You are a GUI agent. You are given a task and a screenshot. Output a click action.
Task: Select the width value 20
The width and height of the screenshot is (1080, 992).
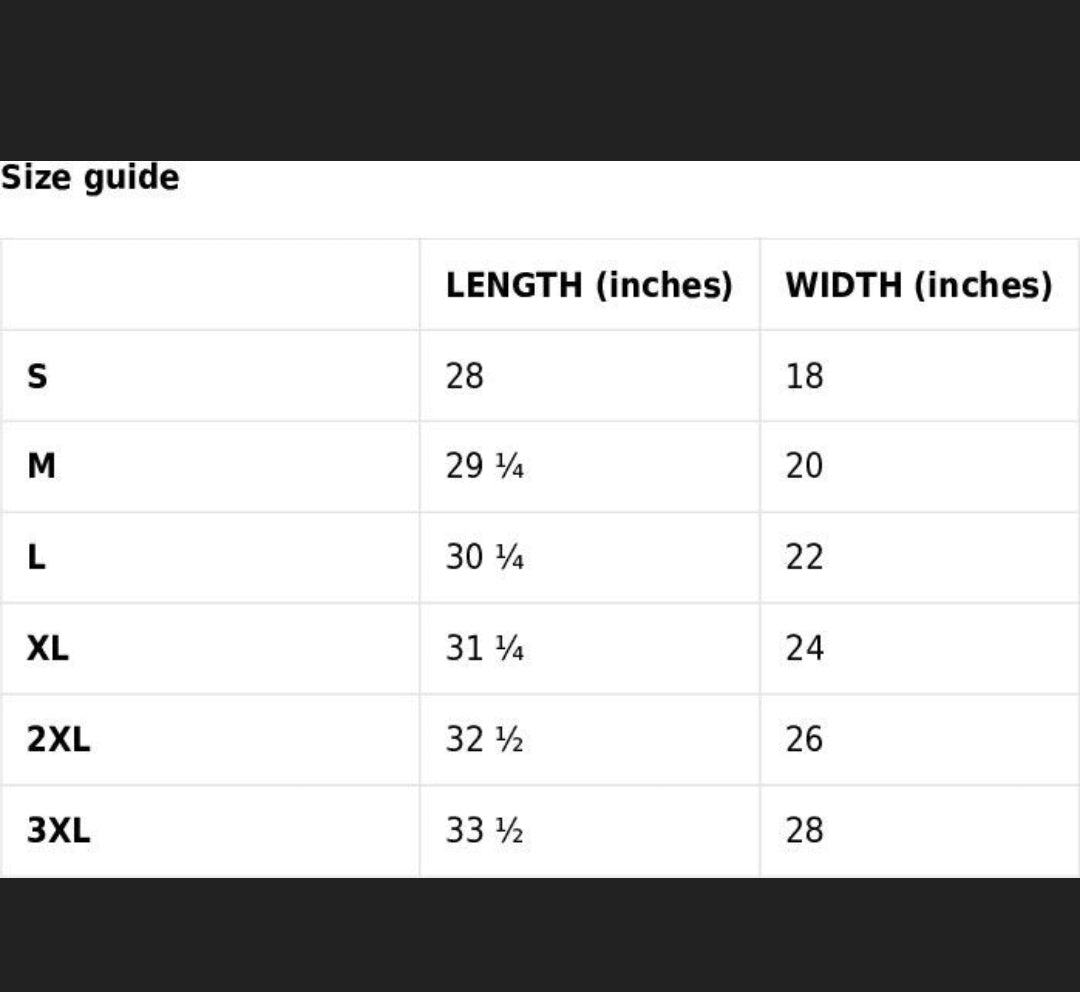pos(804,466)
